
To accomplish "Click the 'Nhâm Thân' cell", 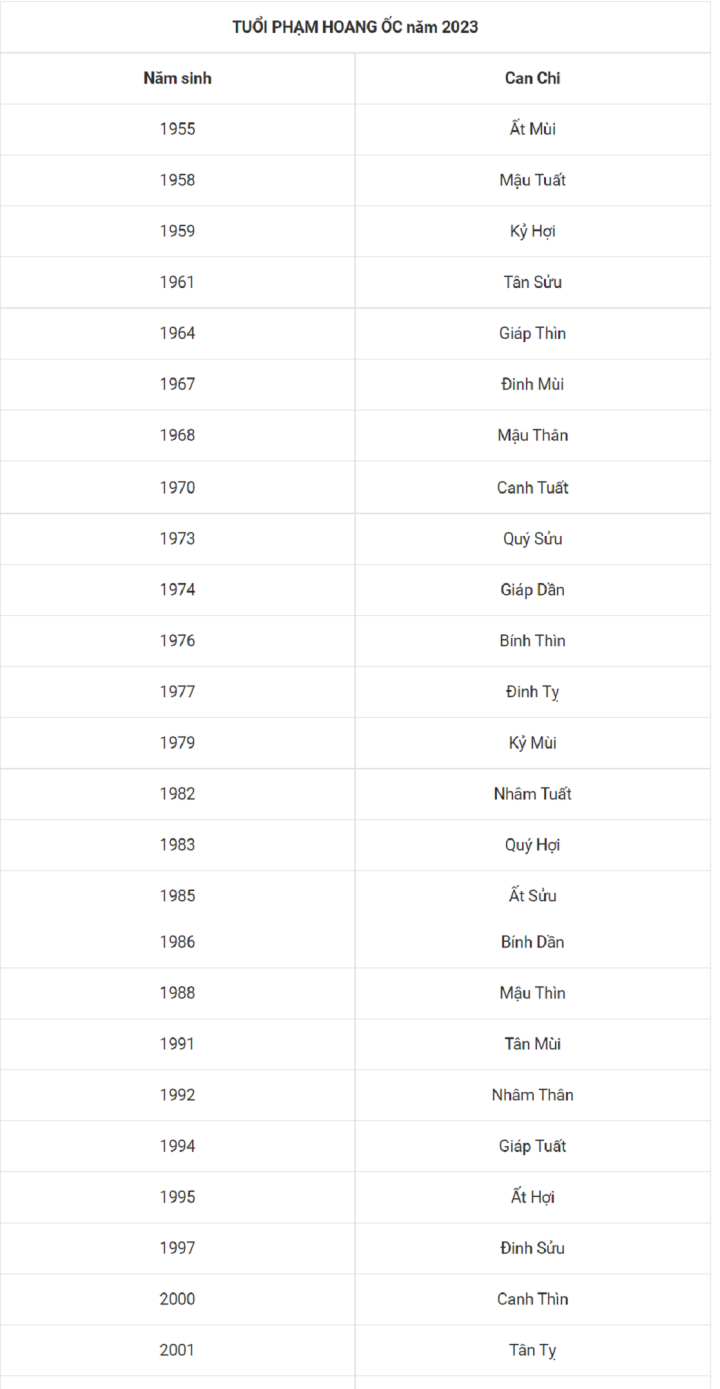I will (532, 1095).
